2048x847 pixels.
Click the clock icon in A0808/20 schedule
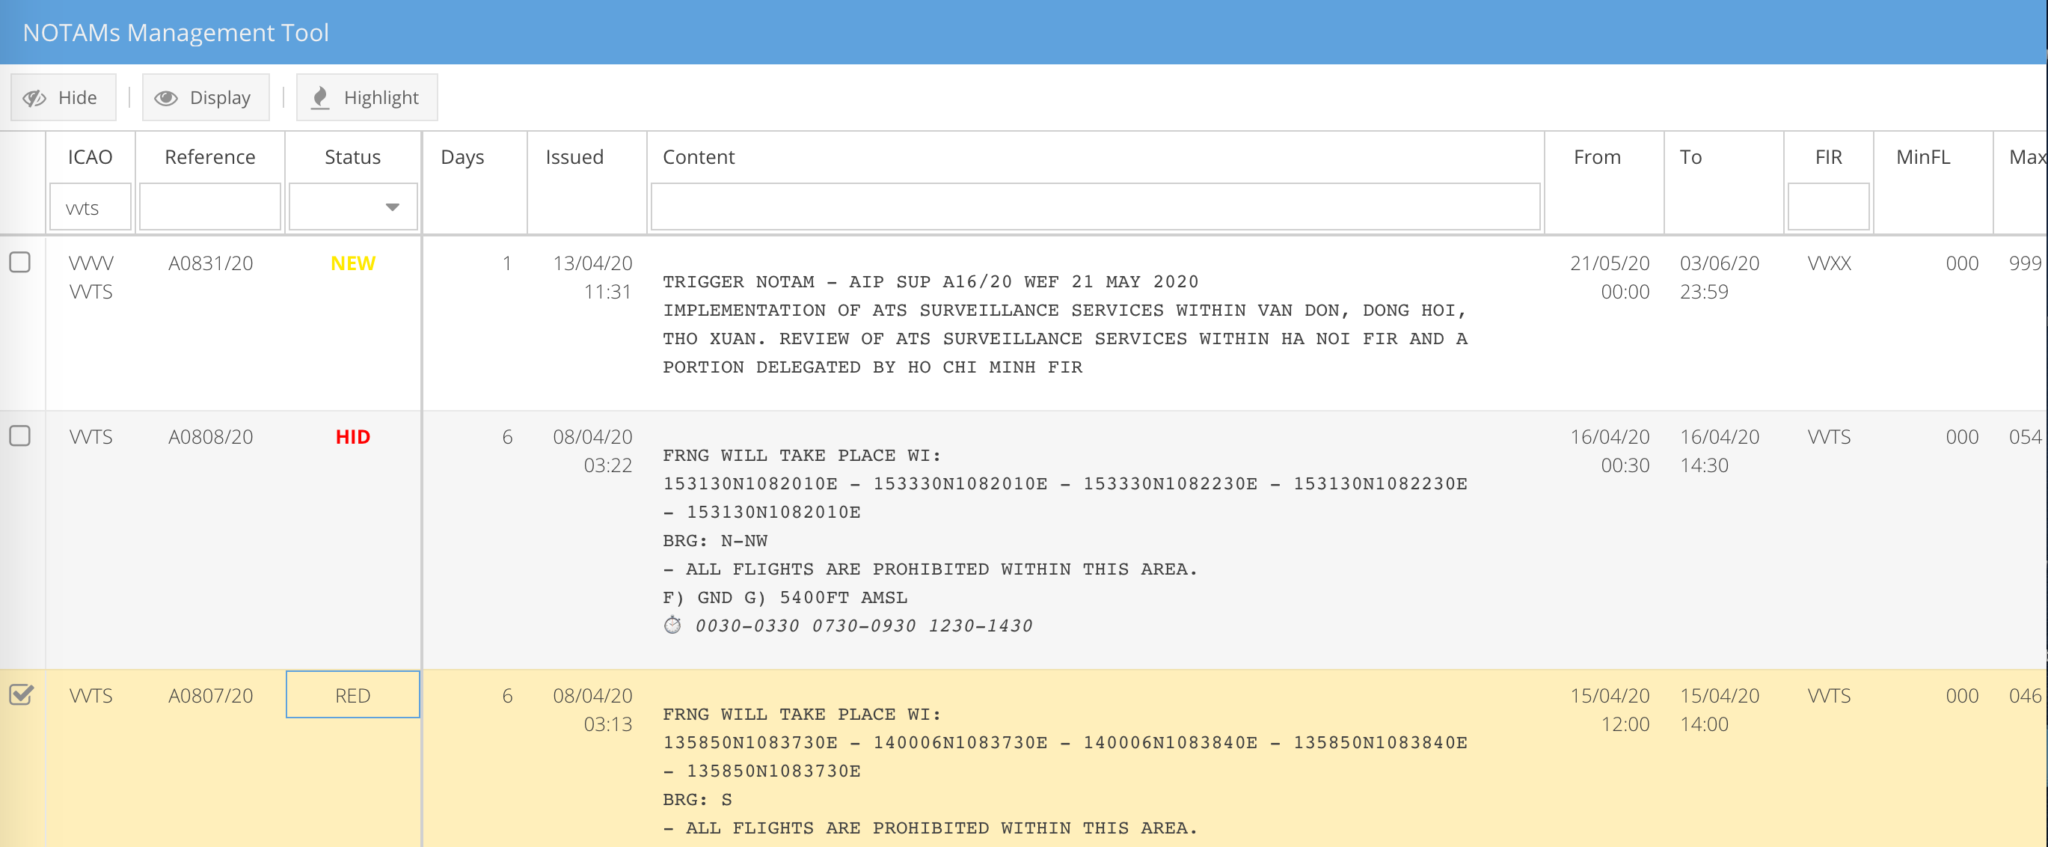[x=673, y=625]
